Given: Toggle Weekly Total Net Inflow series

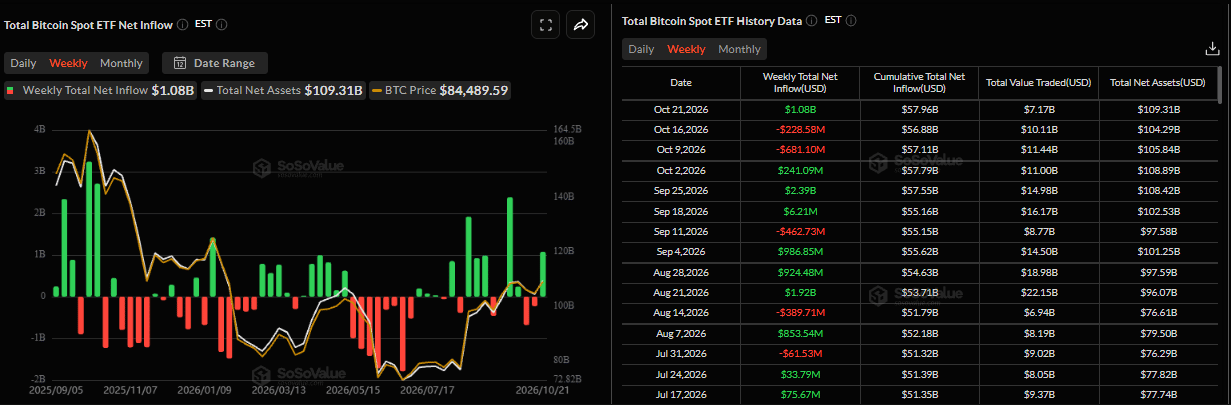Looking at the screenshot, I should [x=100, y=90].
